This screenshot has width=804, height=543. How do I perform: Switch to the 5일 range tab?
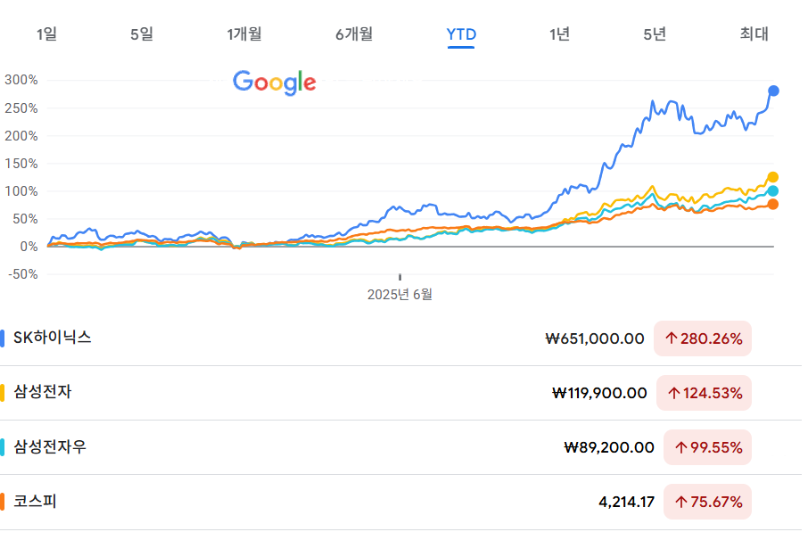[x=141, y=34]
